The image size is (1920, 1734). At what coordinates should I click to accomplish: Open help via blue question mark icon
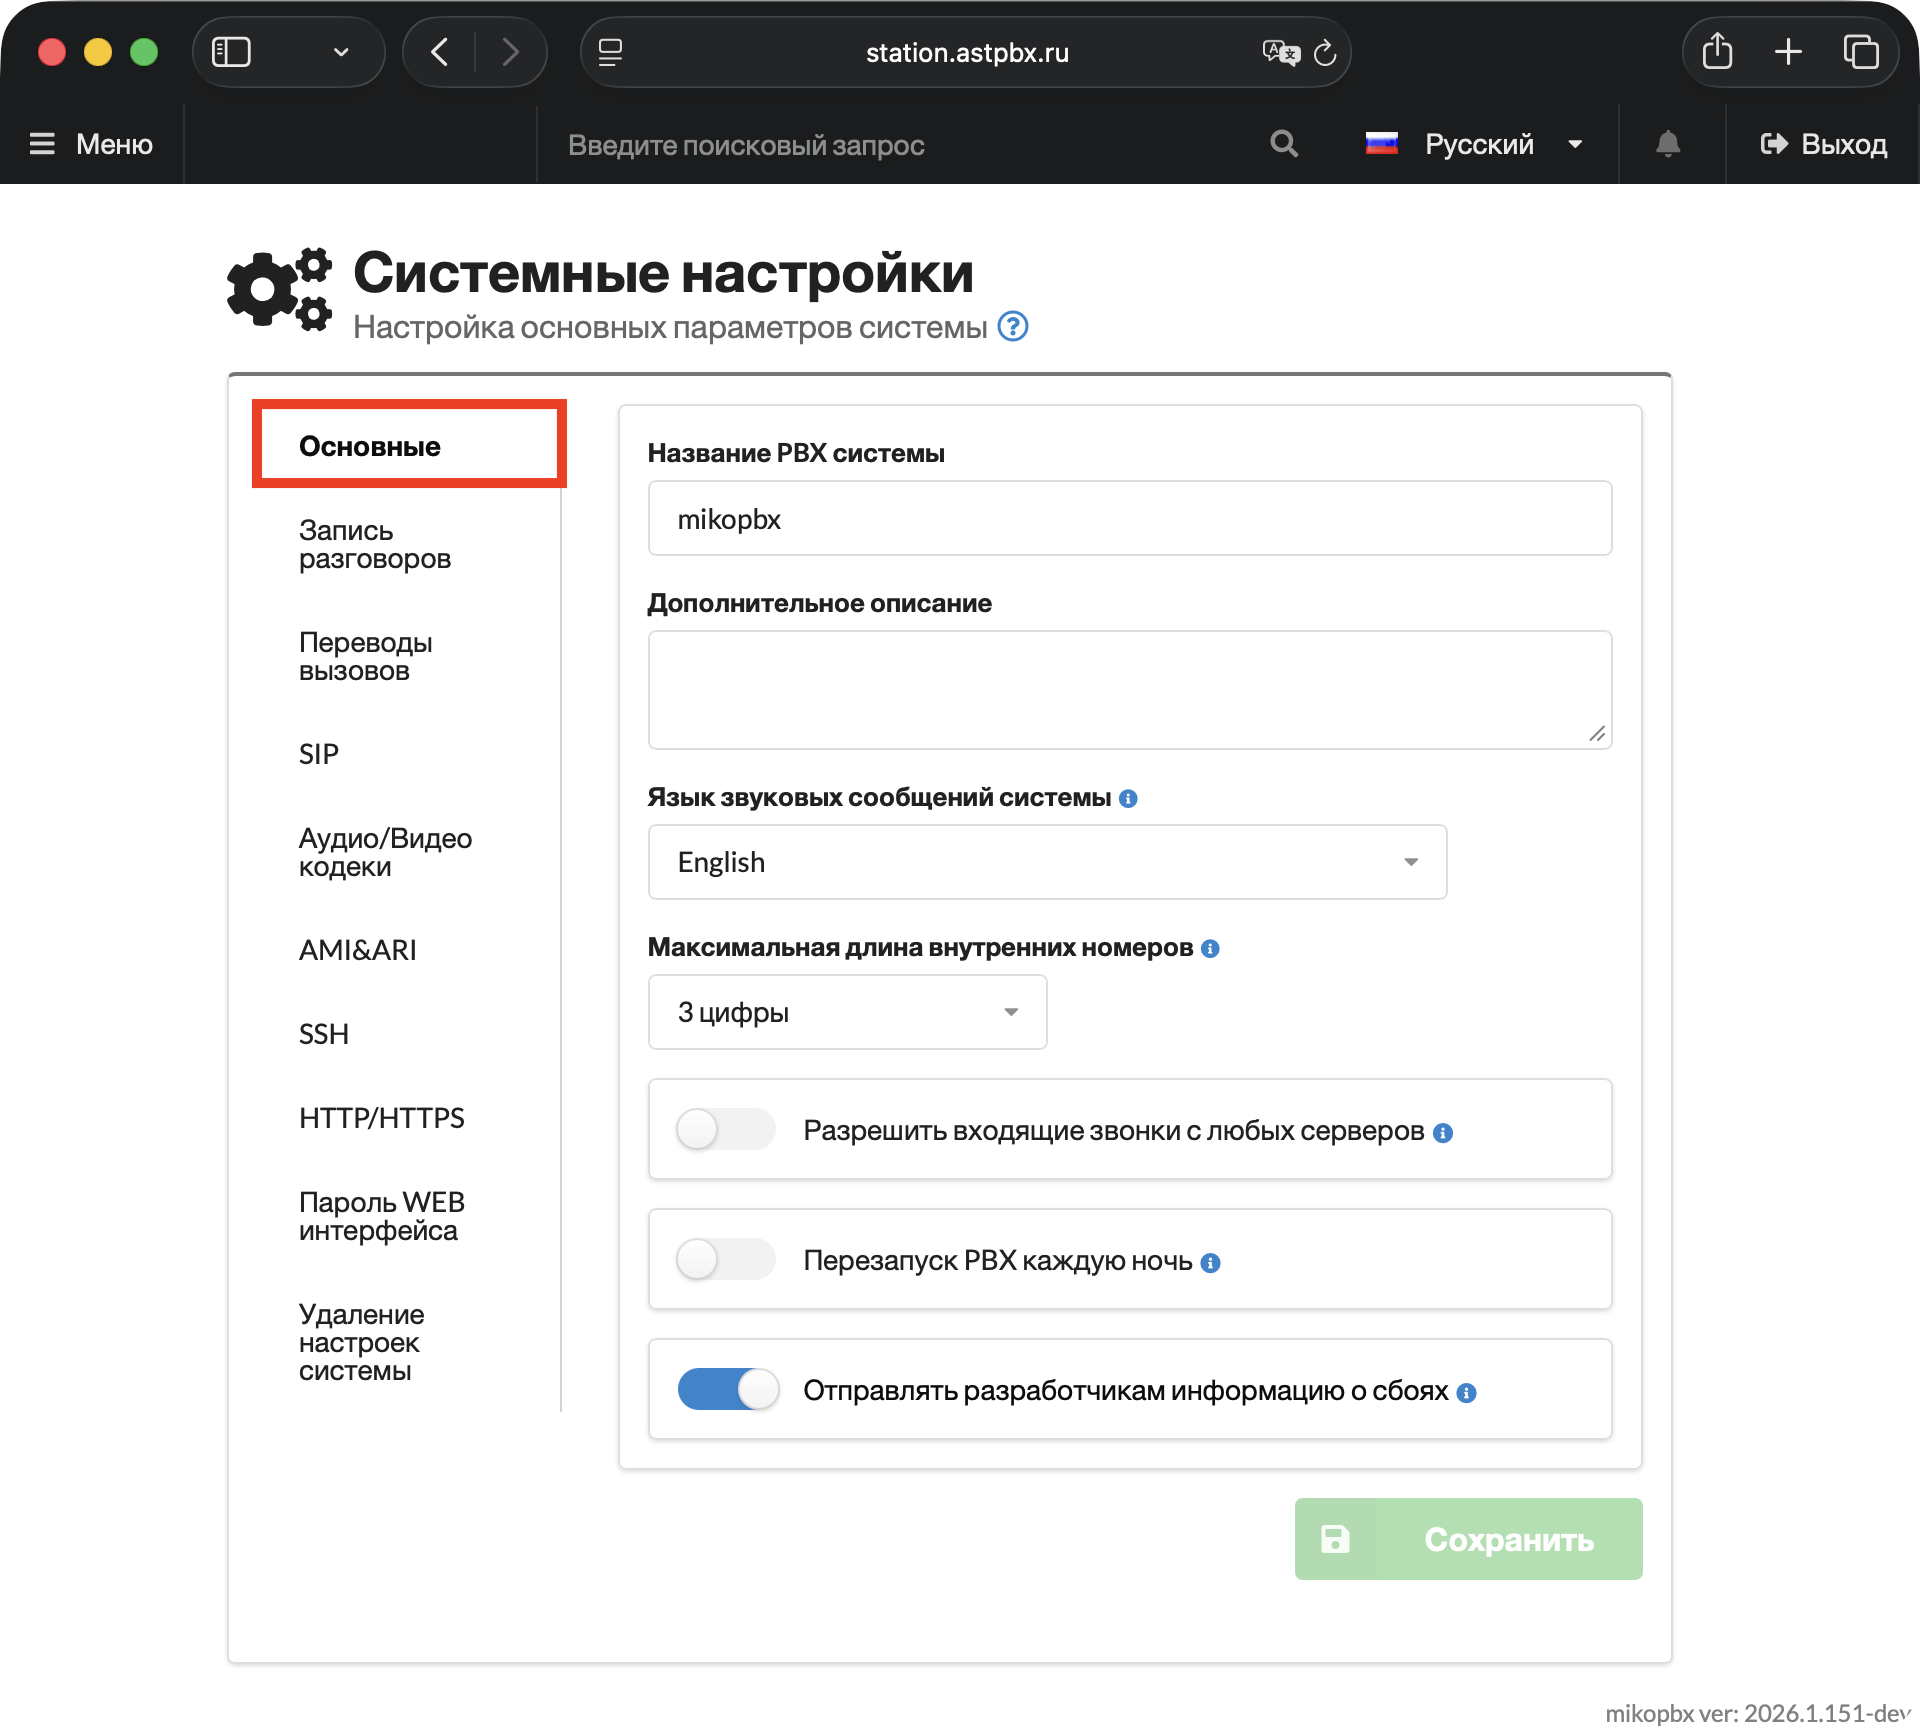1013,327
